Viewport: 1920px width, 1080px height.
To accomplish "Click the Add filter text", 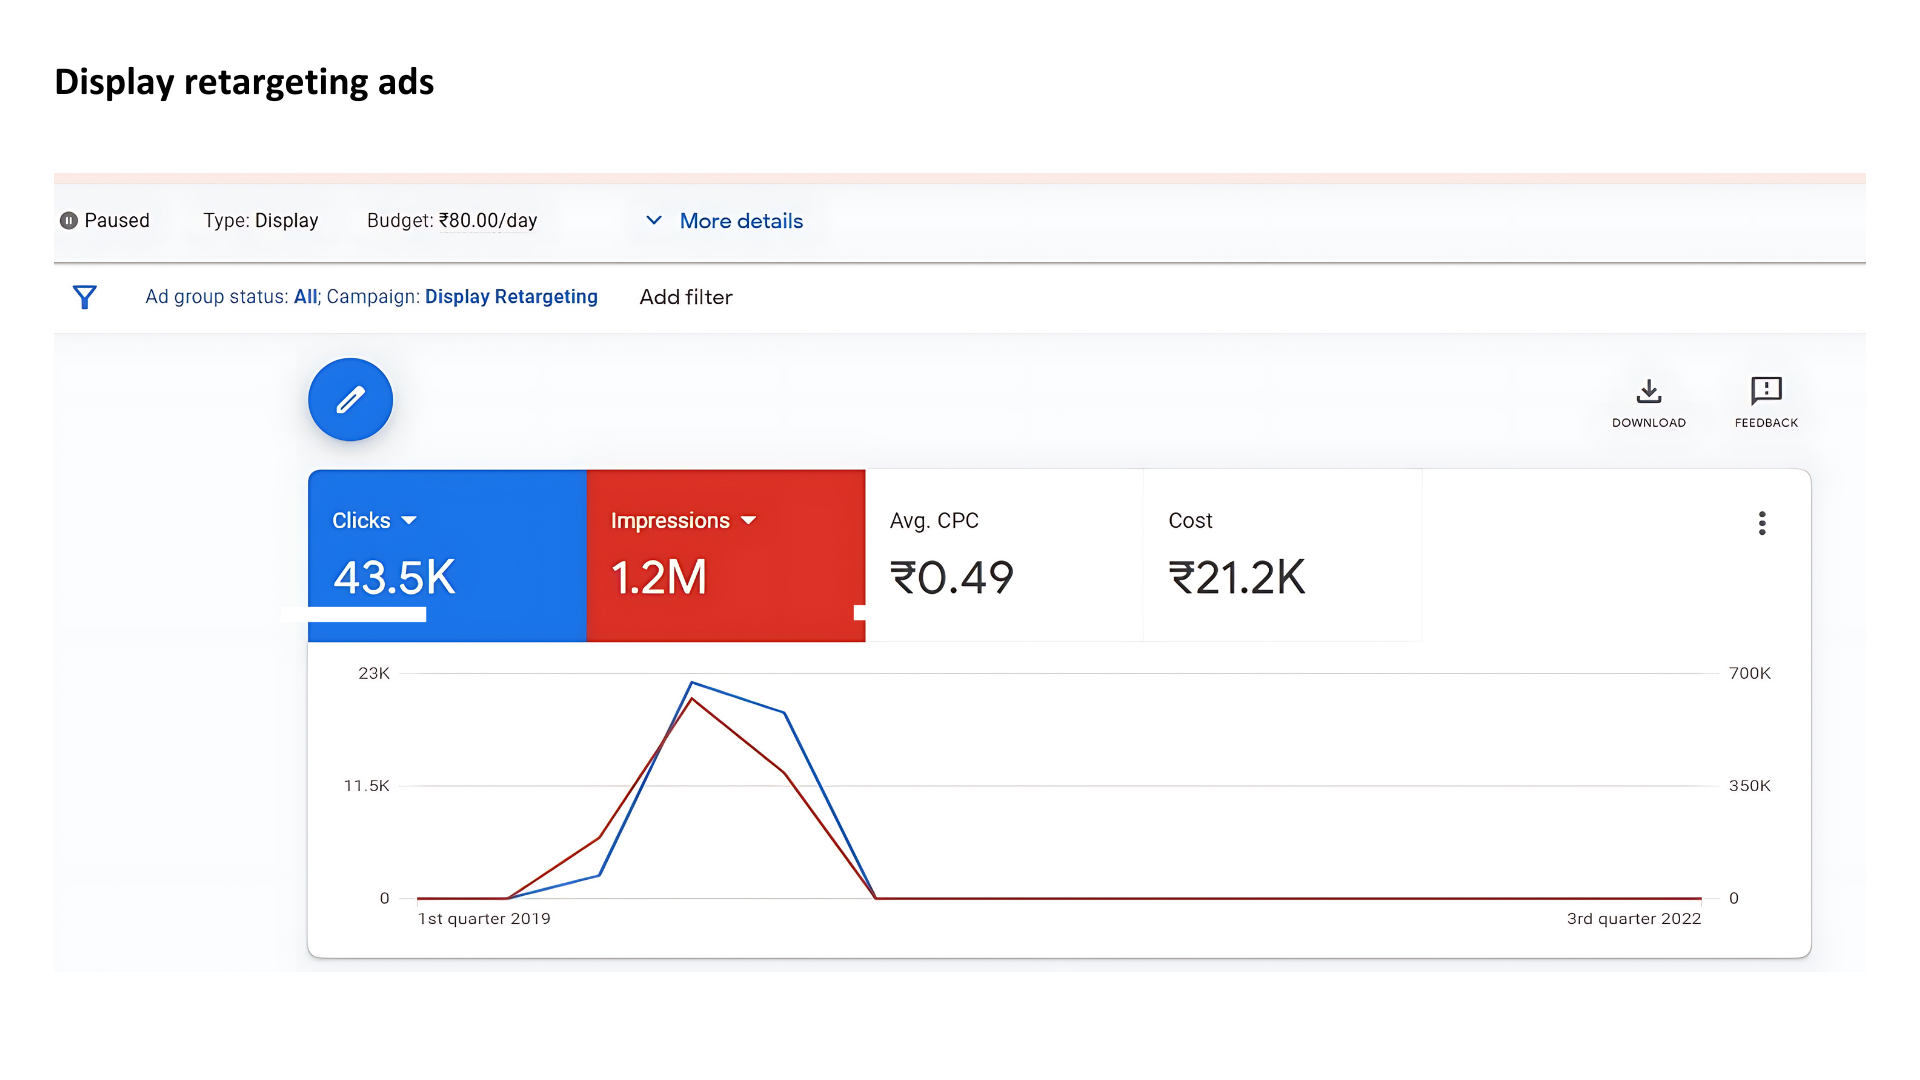I will [686, 297].
